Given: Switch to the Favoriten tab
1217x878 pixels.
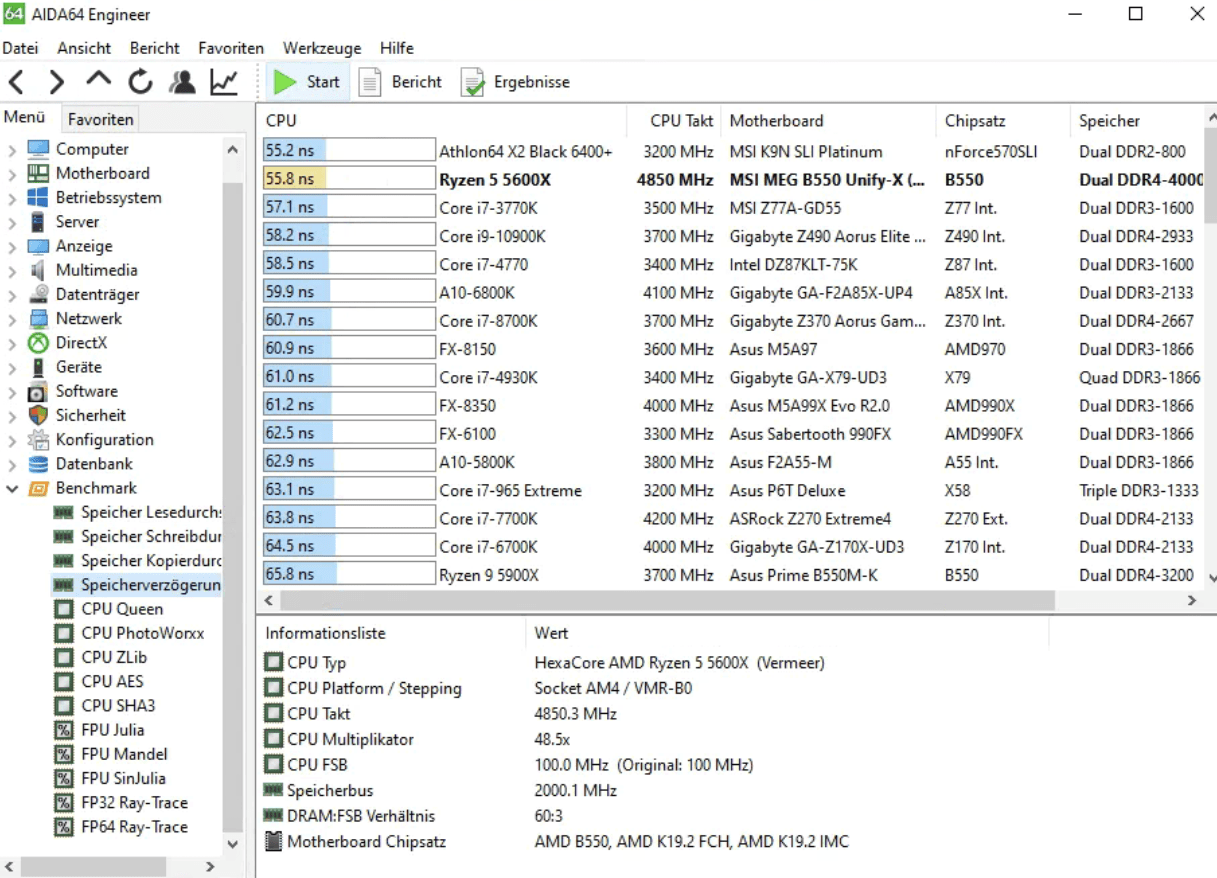Looking at the screenshot, I should pos(100,119).
